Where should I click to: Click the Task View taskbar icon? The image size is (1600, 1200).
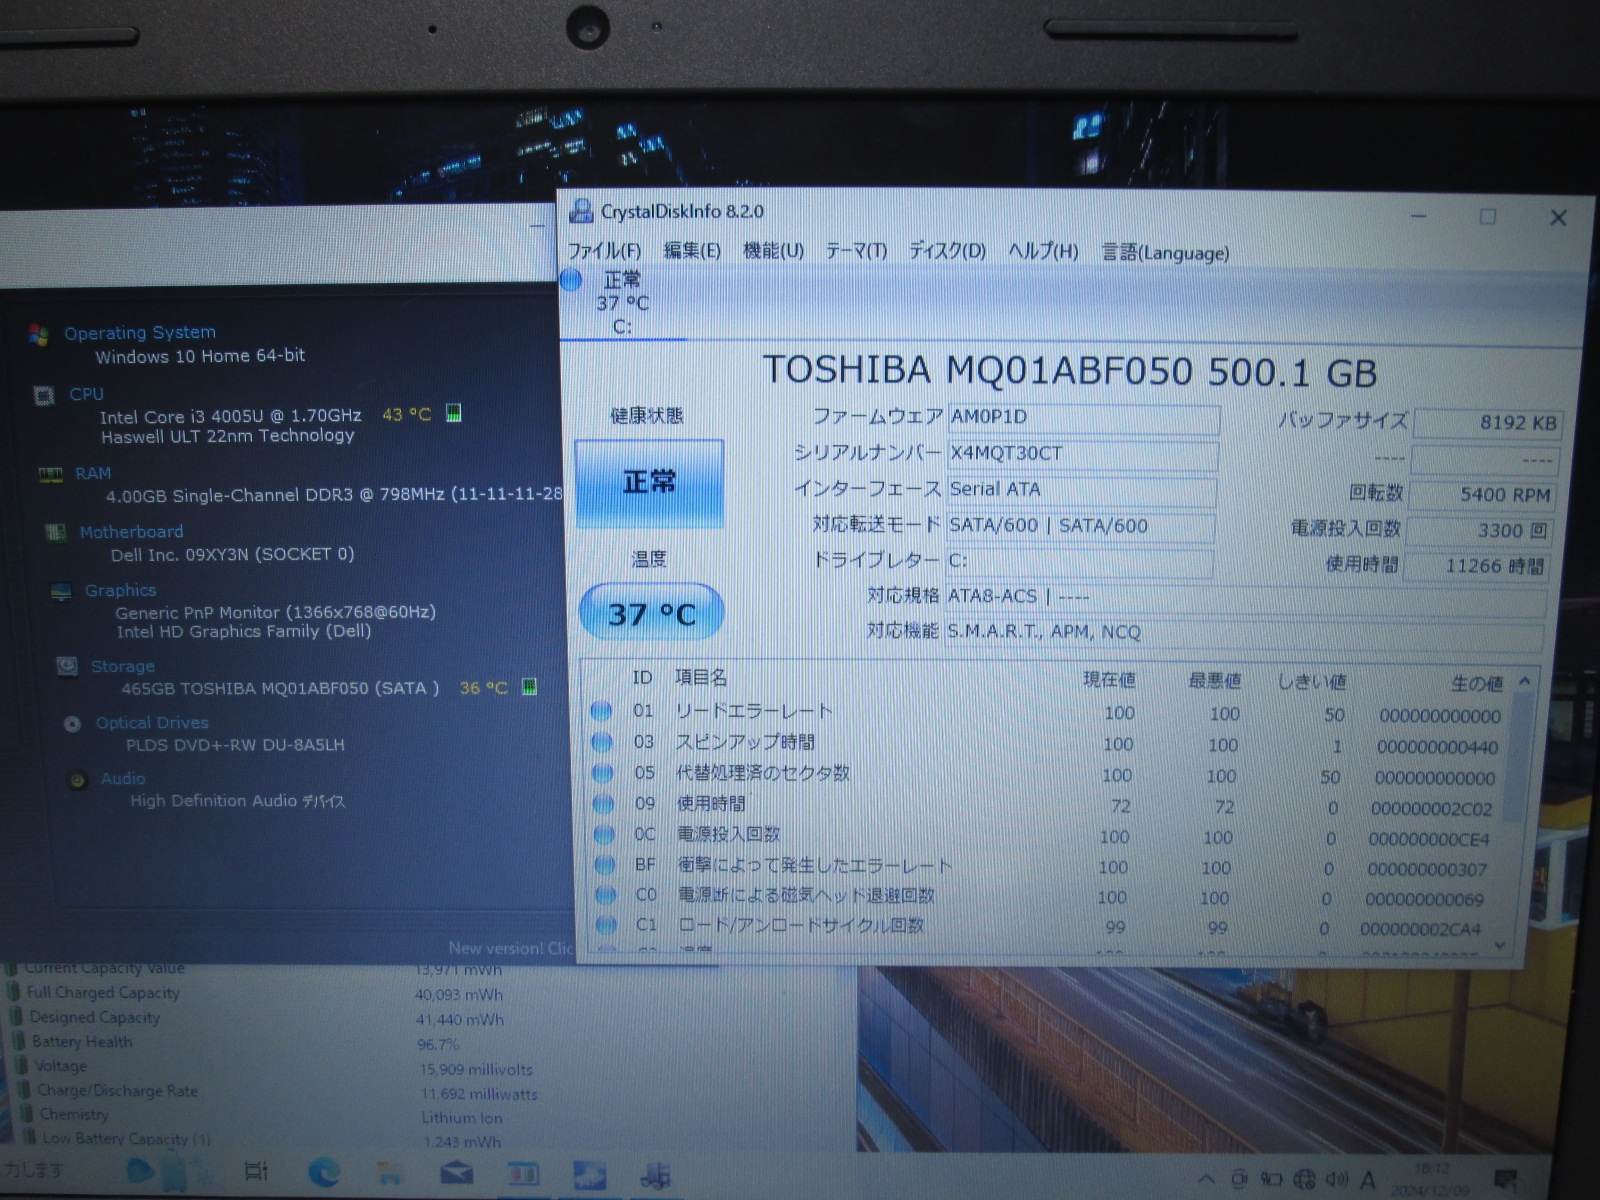point(256,1170)
